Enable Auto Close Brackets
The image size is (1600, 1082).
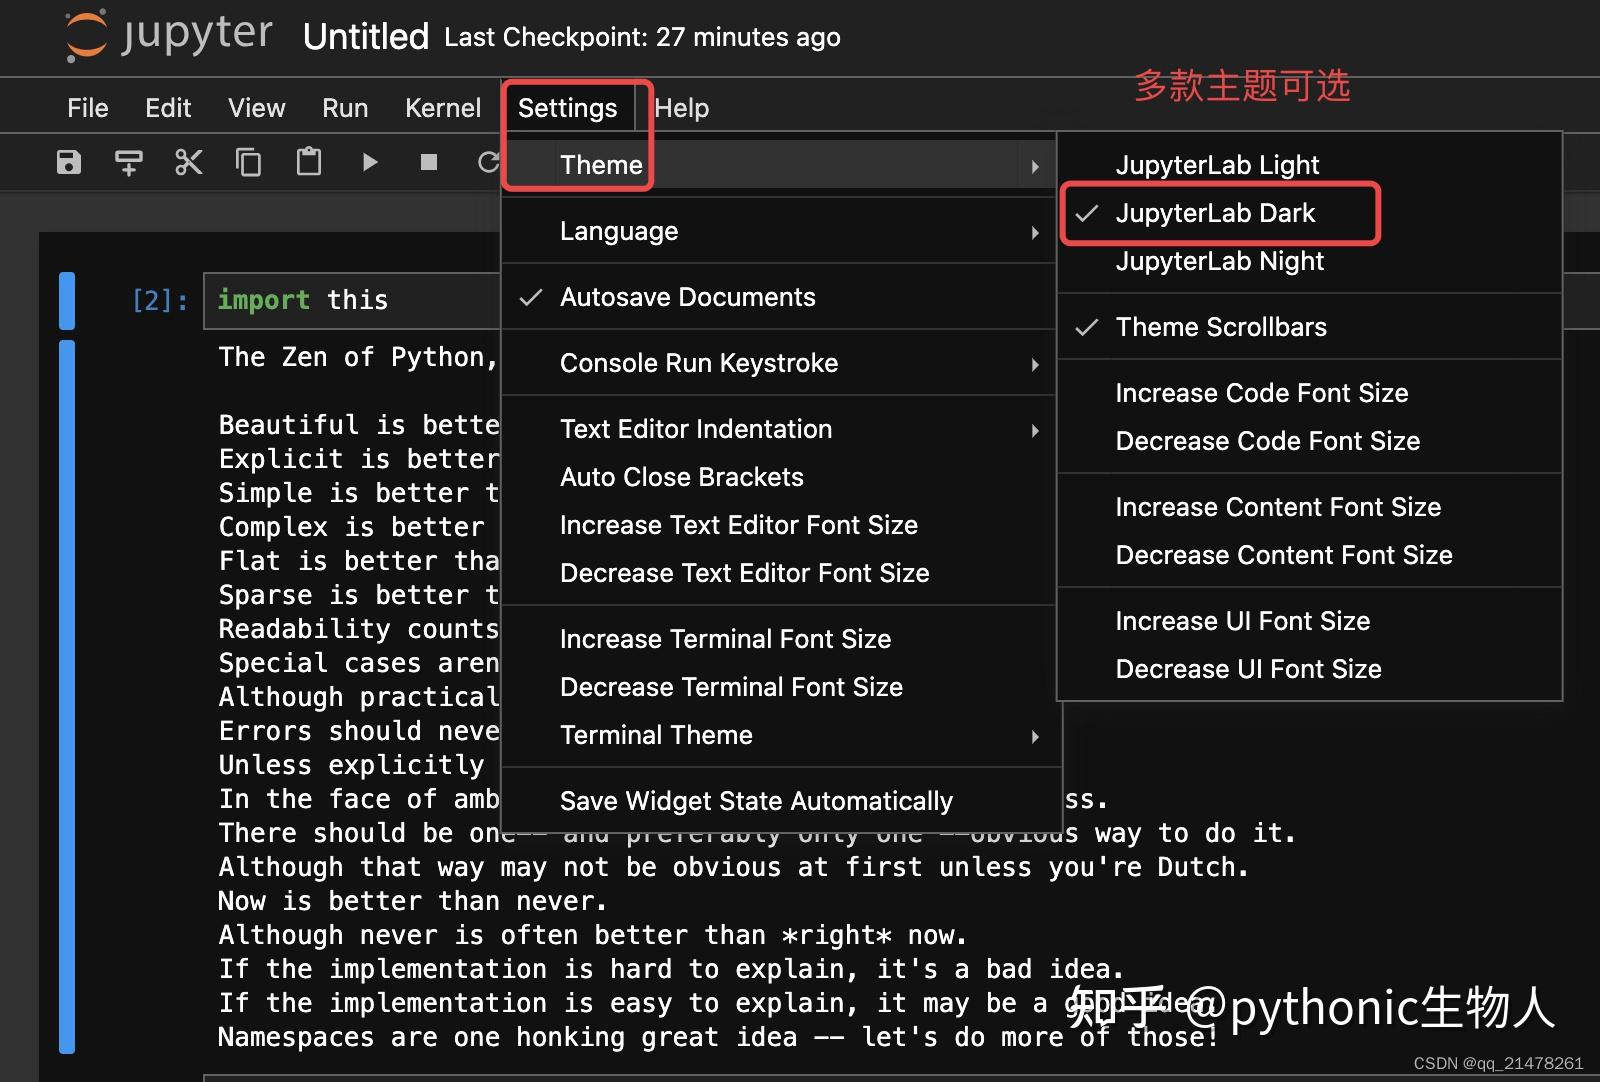[682, 477]
